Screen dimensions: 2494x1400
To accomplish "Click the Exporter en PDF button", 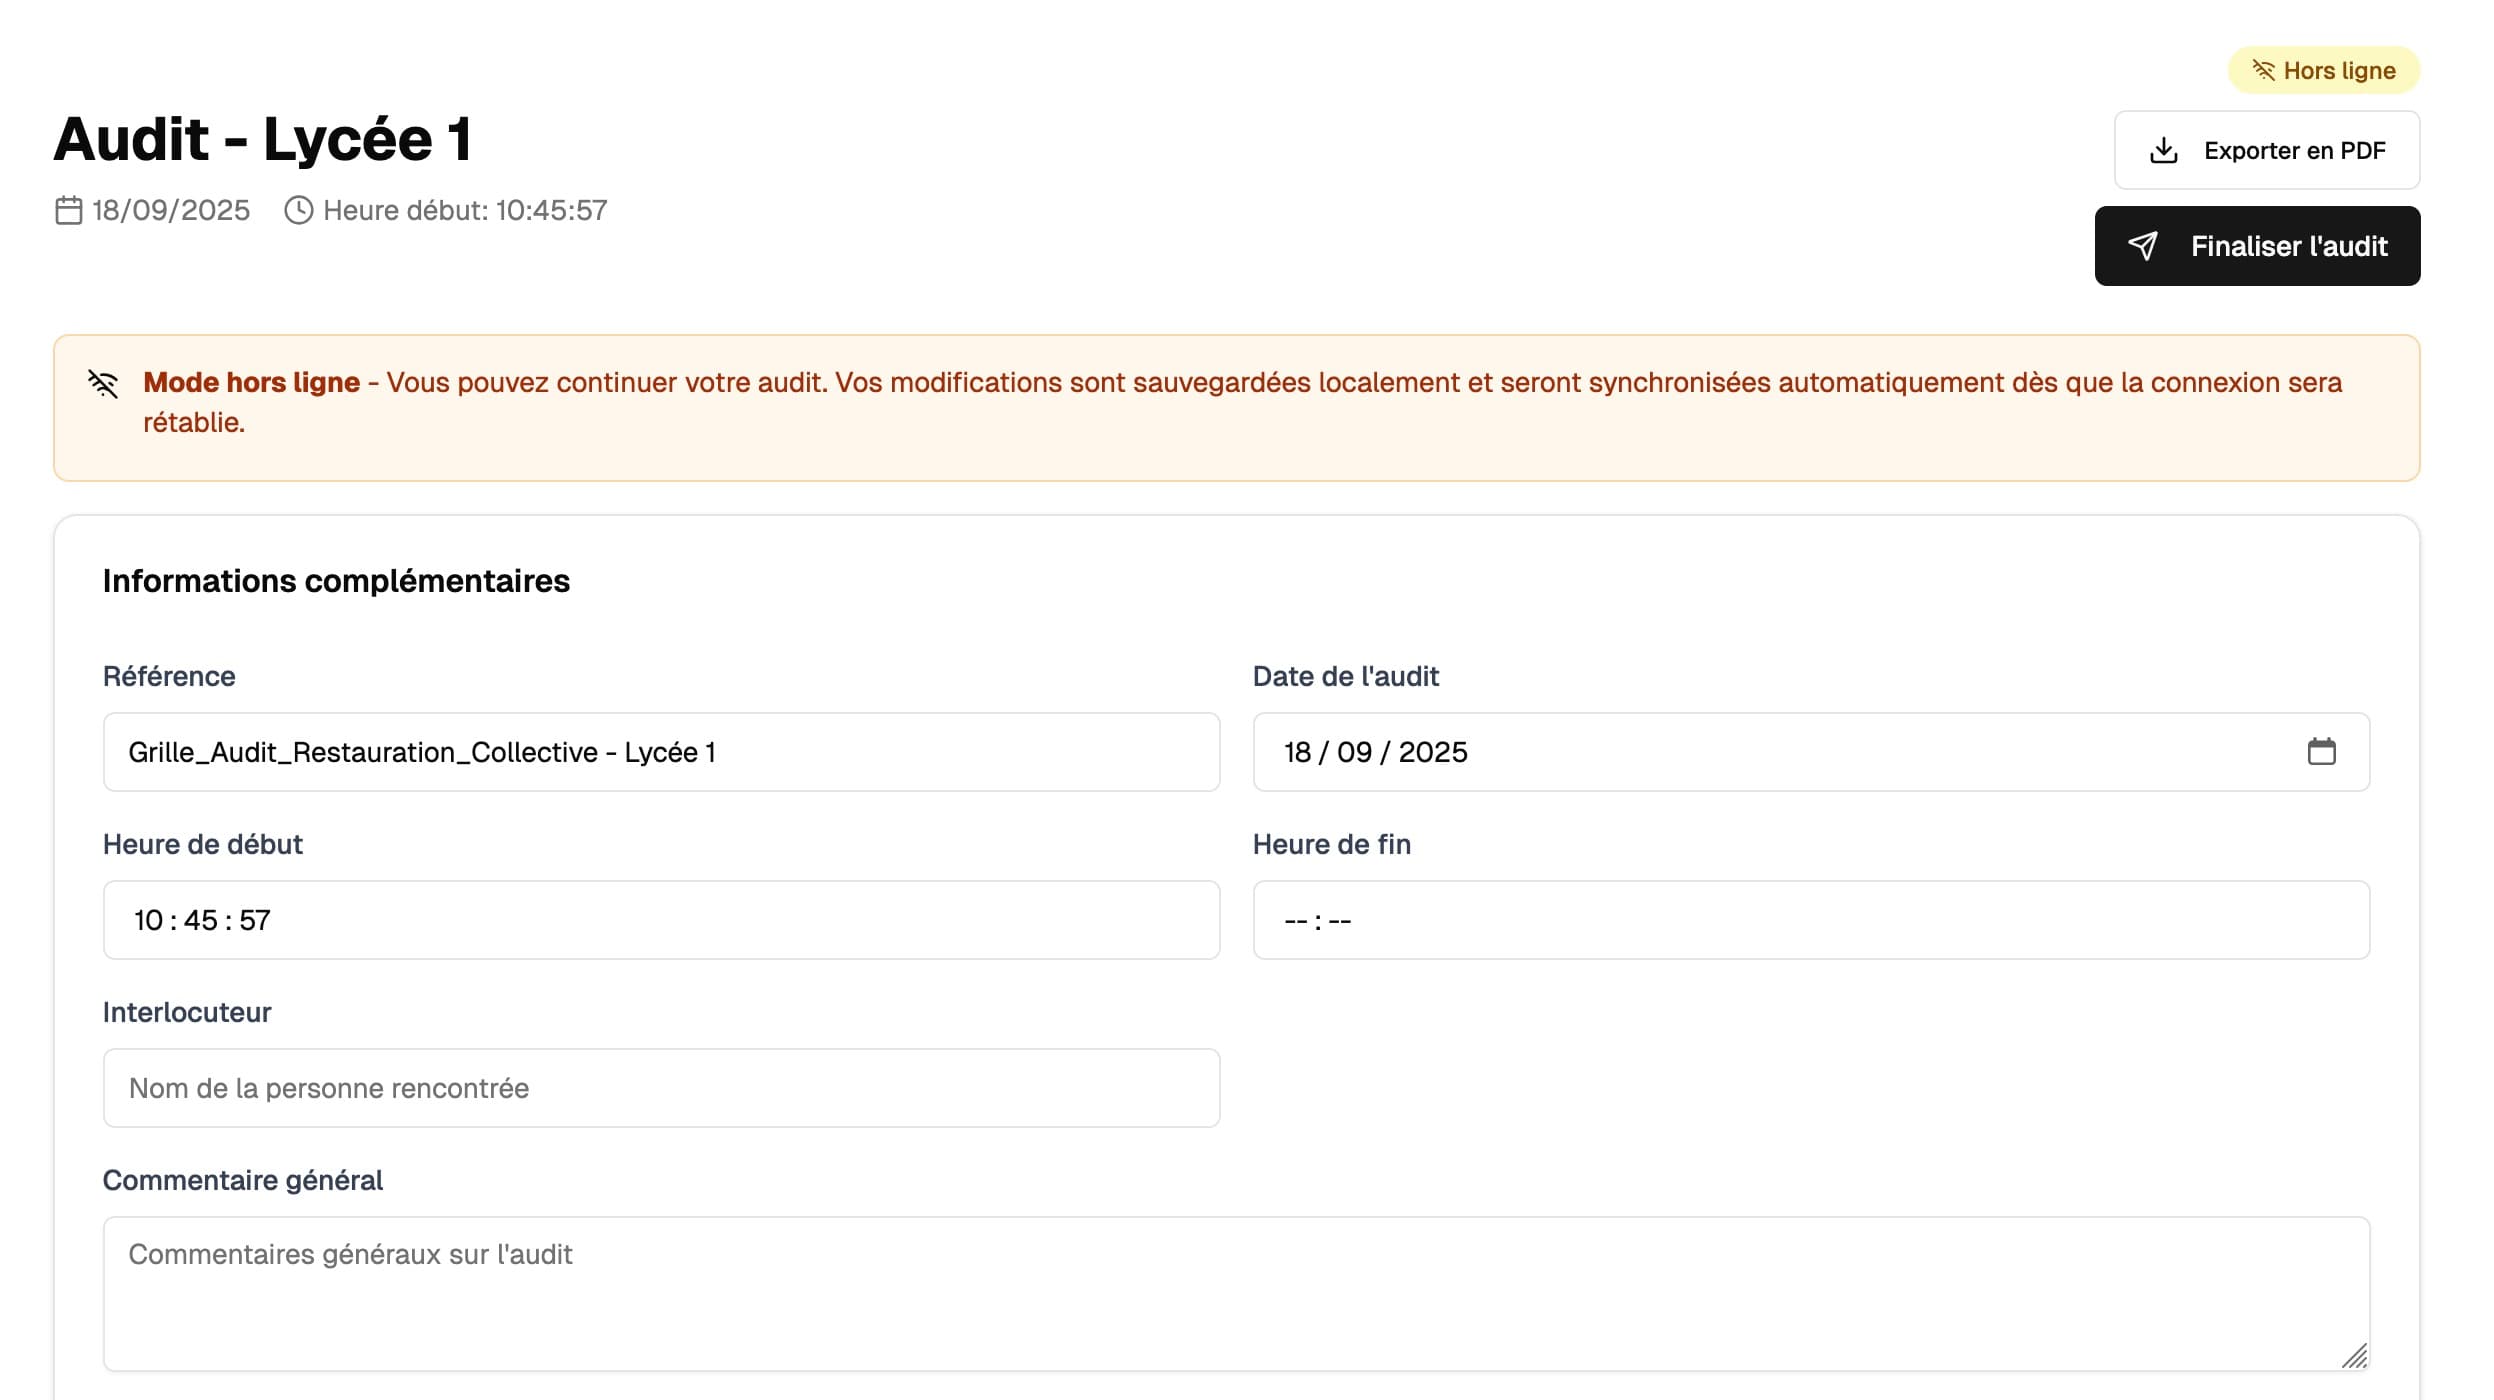I will [x=2266, y=151].
